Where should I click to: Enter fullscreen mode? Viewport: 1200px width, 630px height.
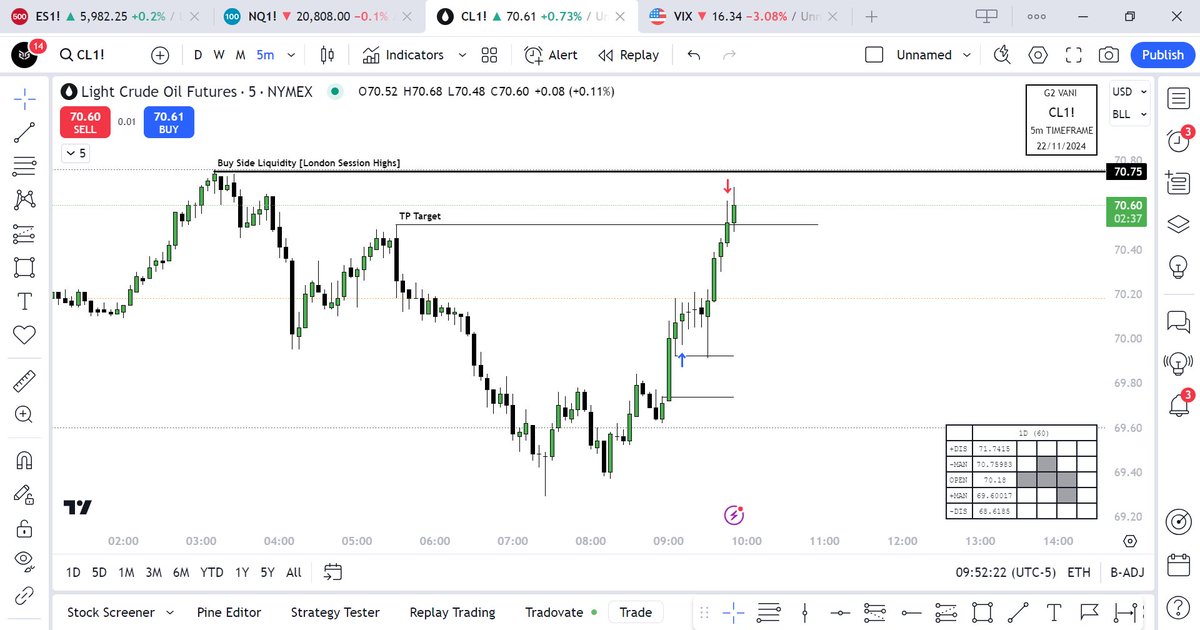pos(1074,55)
